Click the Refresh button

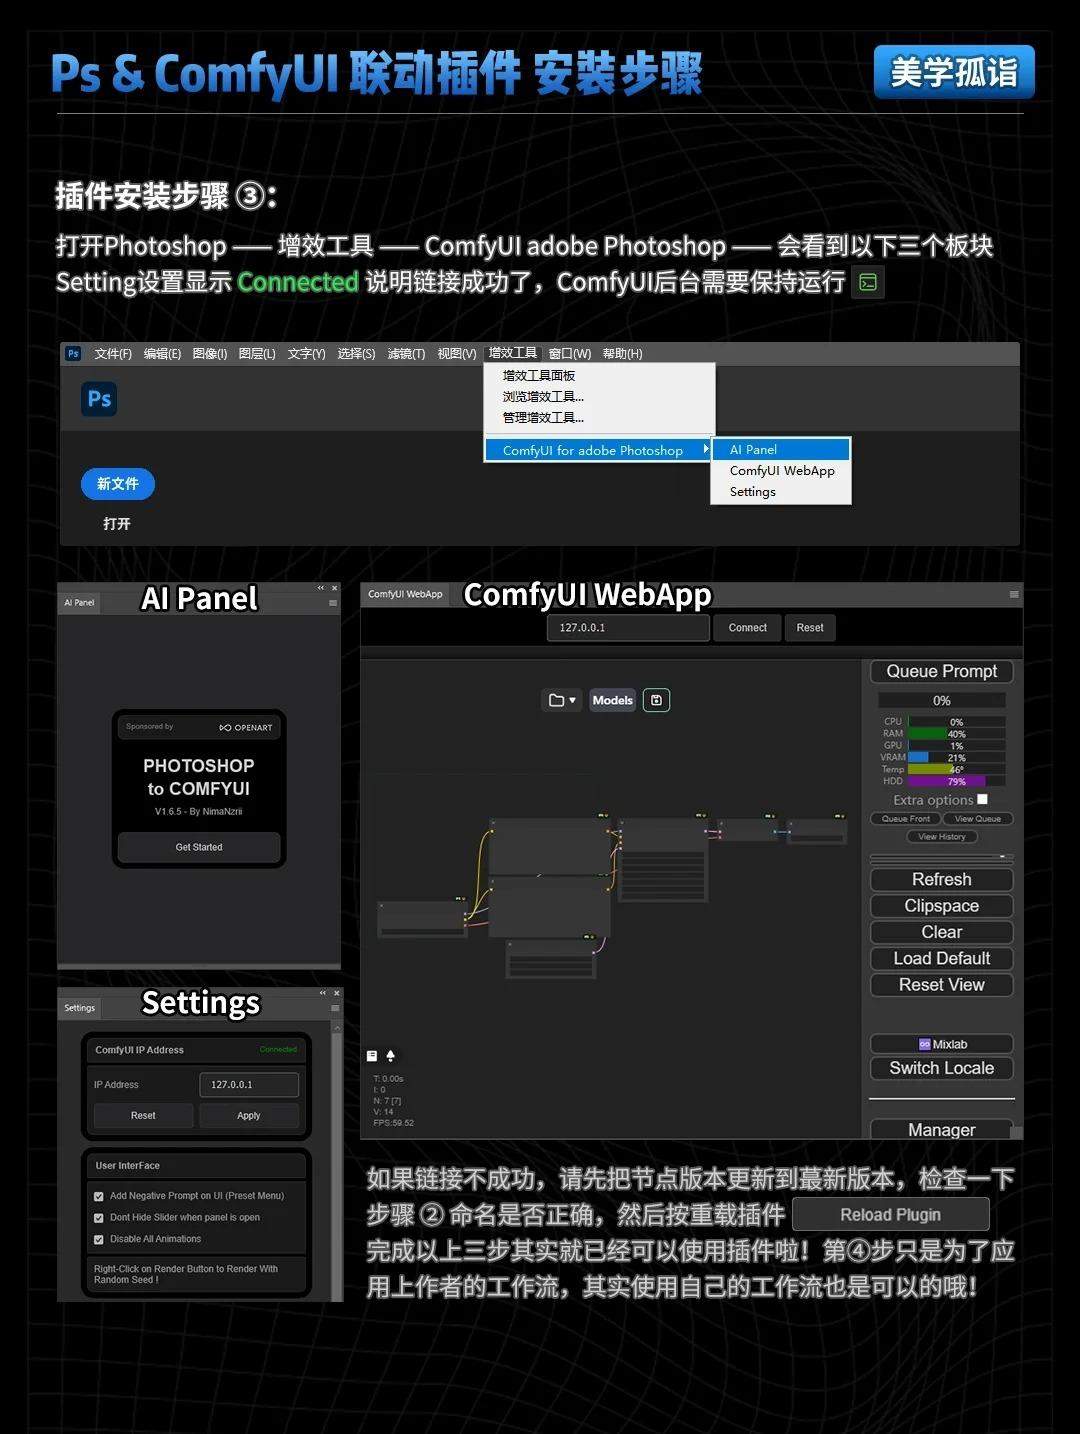tap(942, 880)
